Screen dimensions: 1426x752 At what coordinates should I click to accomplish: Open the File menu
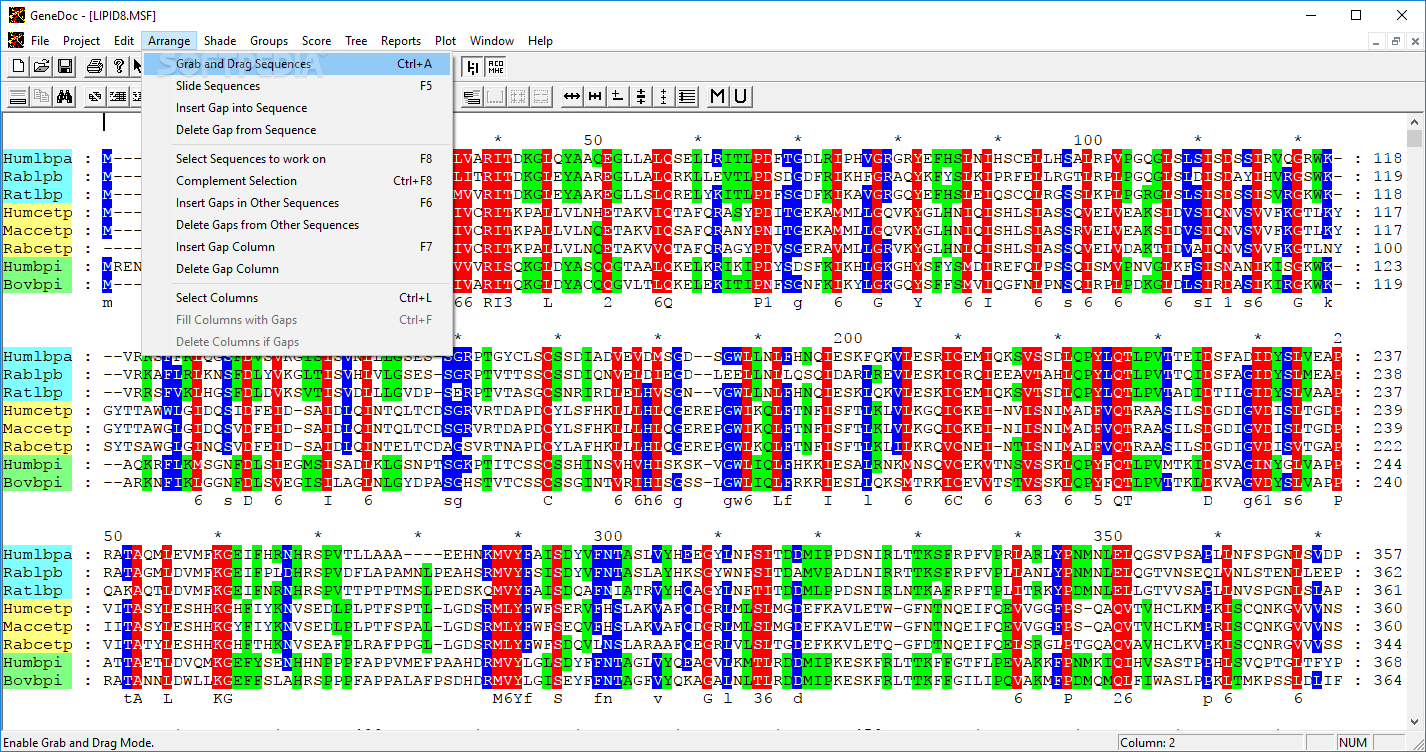40,41
